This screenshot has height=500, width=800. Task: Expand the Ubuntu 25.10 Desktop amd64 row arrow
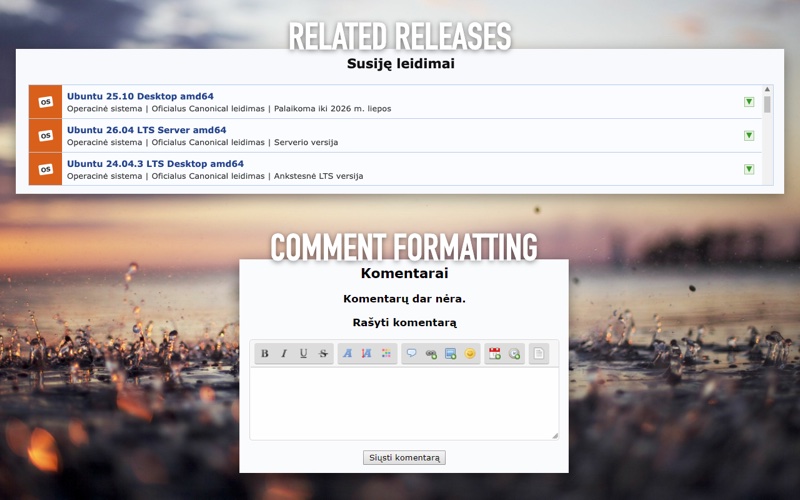[x=748, y=102]
